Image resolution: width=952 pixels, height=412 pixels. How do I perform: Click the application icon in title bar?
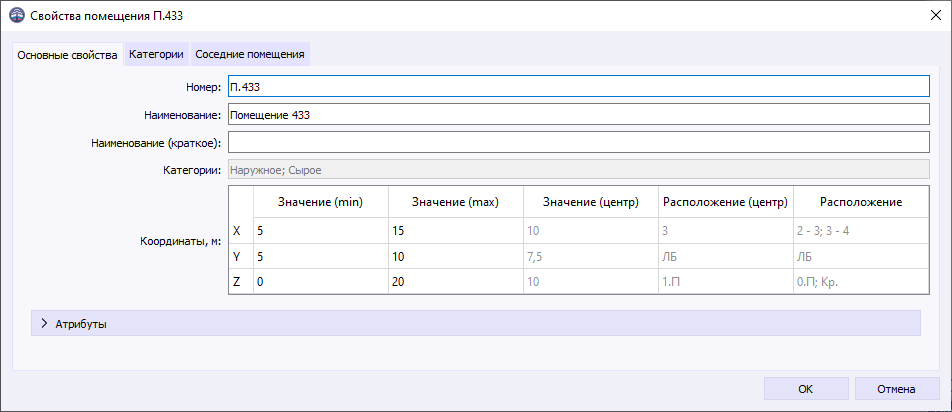pos(16,16)
